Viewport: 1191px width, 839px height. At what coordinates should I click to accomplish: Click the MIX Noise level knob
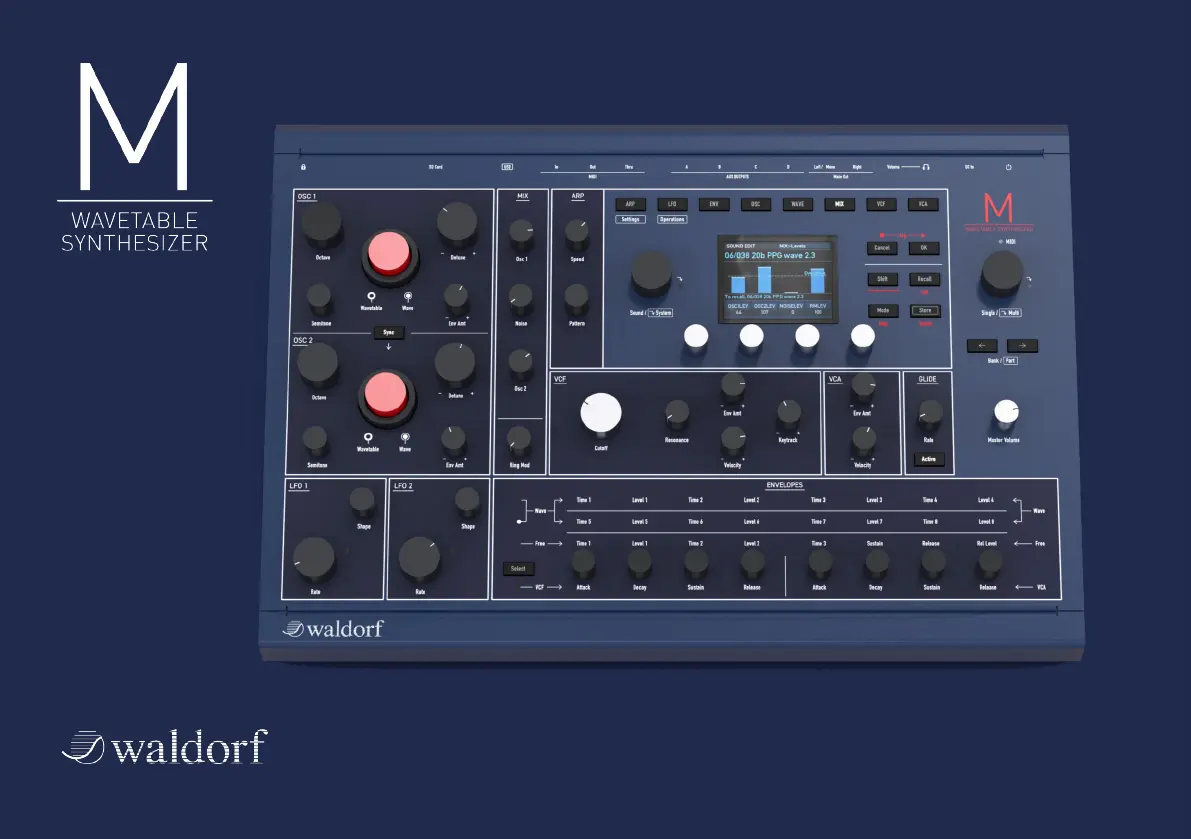(520, 298)
